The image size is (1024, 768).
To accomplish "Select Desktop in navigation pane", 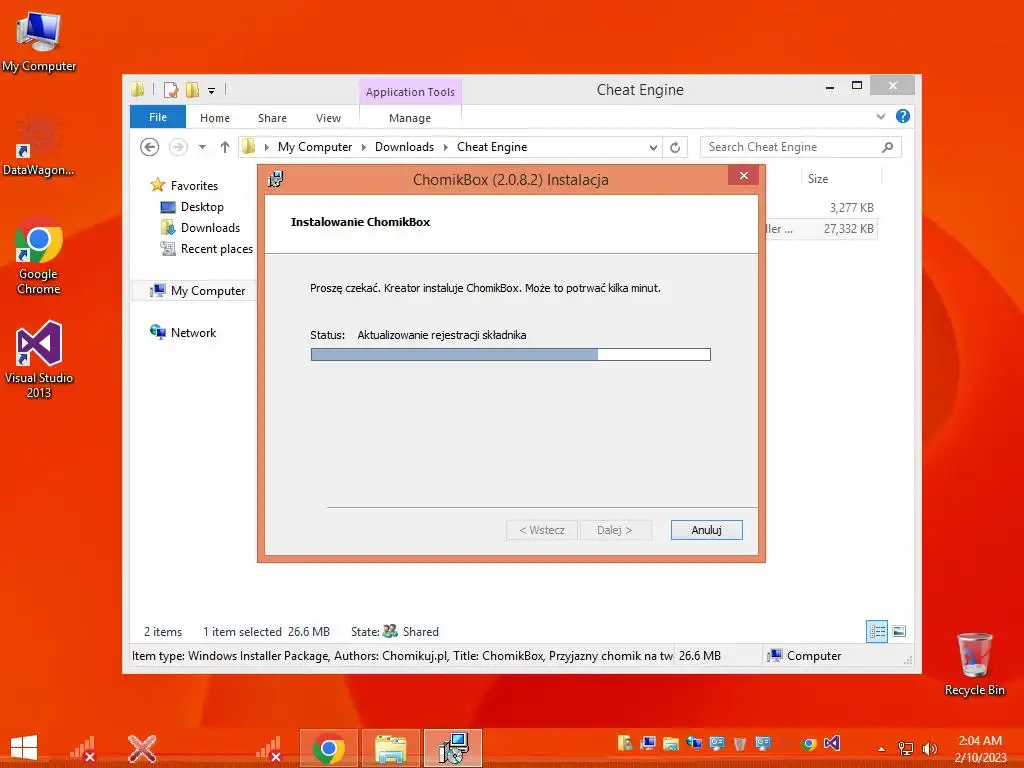I will pos(202,207).
